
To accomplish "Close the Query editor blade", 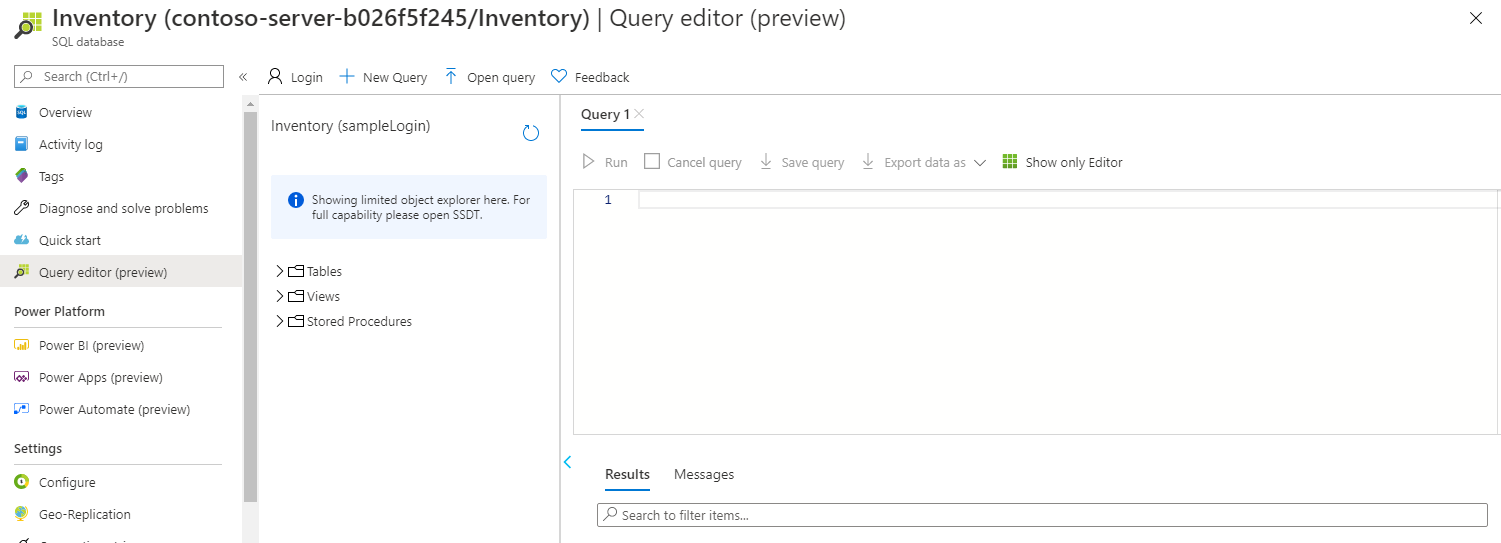I will click(1476, 18).
